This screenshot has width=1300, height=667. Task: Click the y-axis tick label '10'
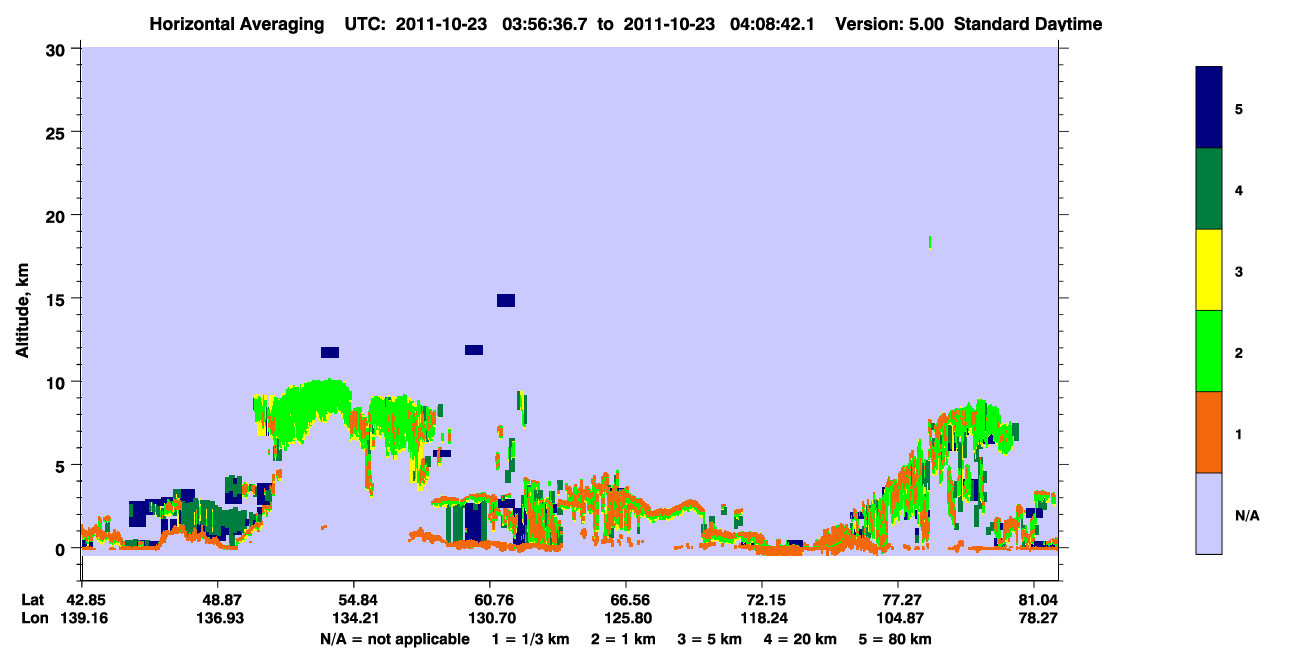tap(58, 382)
